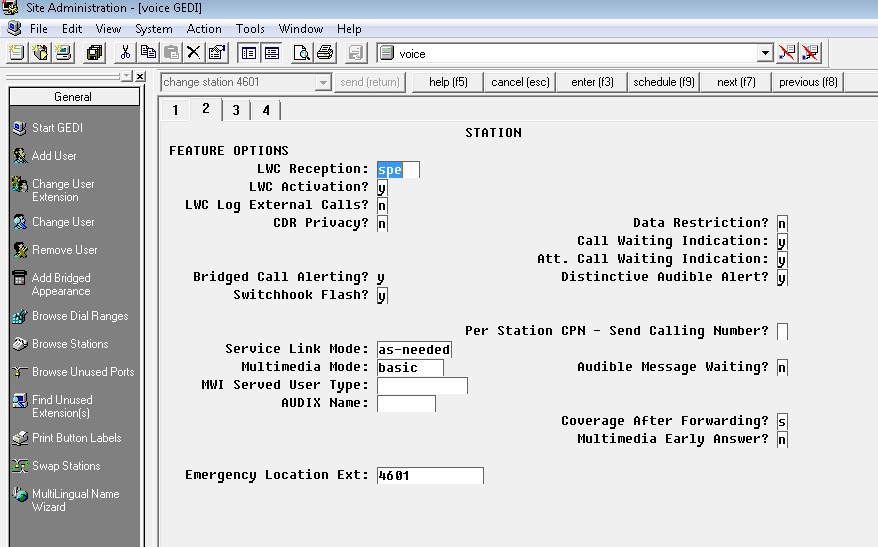
Task: Click the Browse Dial Ranges icon
Action: pyautogui.click(x=20, y=316)
